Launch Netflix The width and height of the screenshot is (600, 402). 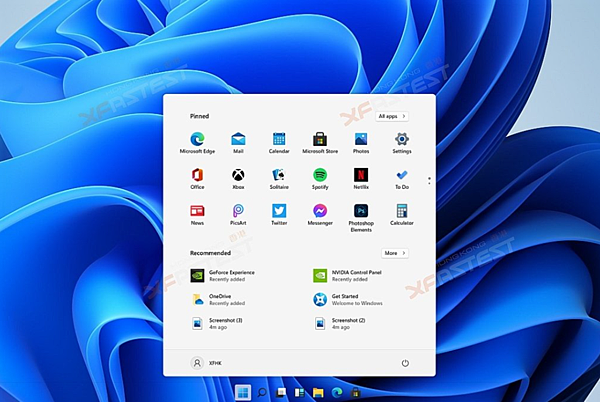[x=361, y=179]
